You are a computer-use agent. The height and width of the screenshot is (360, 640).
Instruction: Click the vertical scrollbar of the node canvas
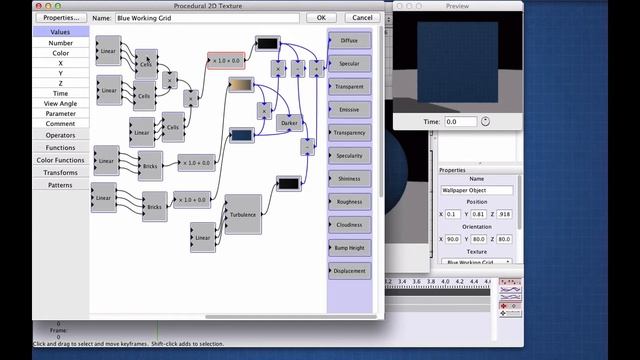tap(381, 112)
